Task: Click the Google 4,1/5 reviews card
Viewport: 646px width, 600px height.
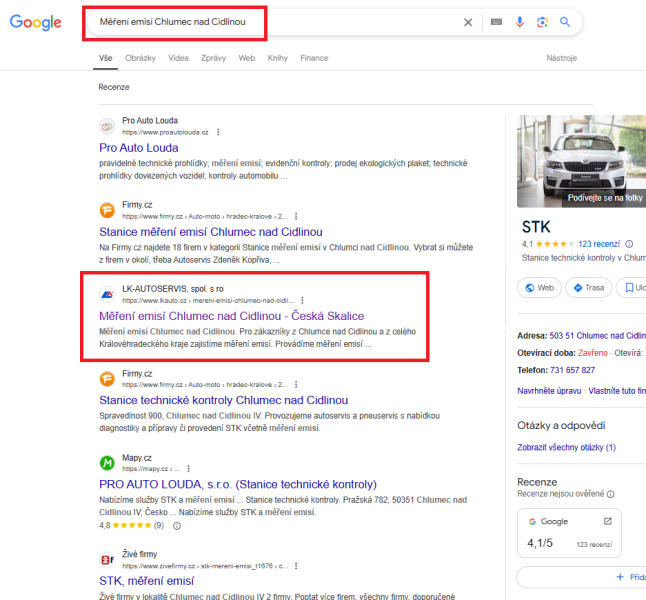Action: coord(569,533)
